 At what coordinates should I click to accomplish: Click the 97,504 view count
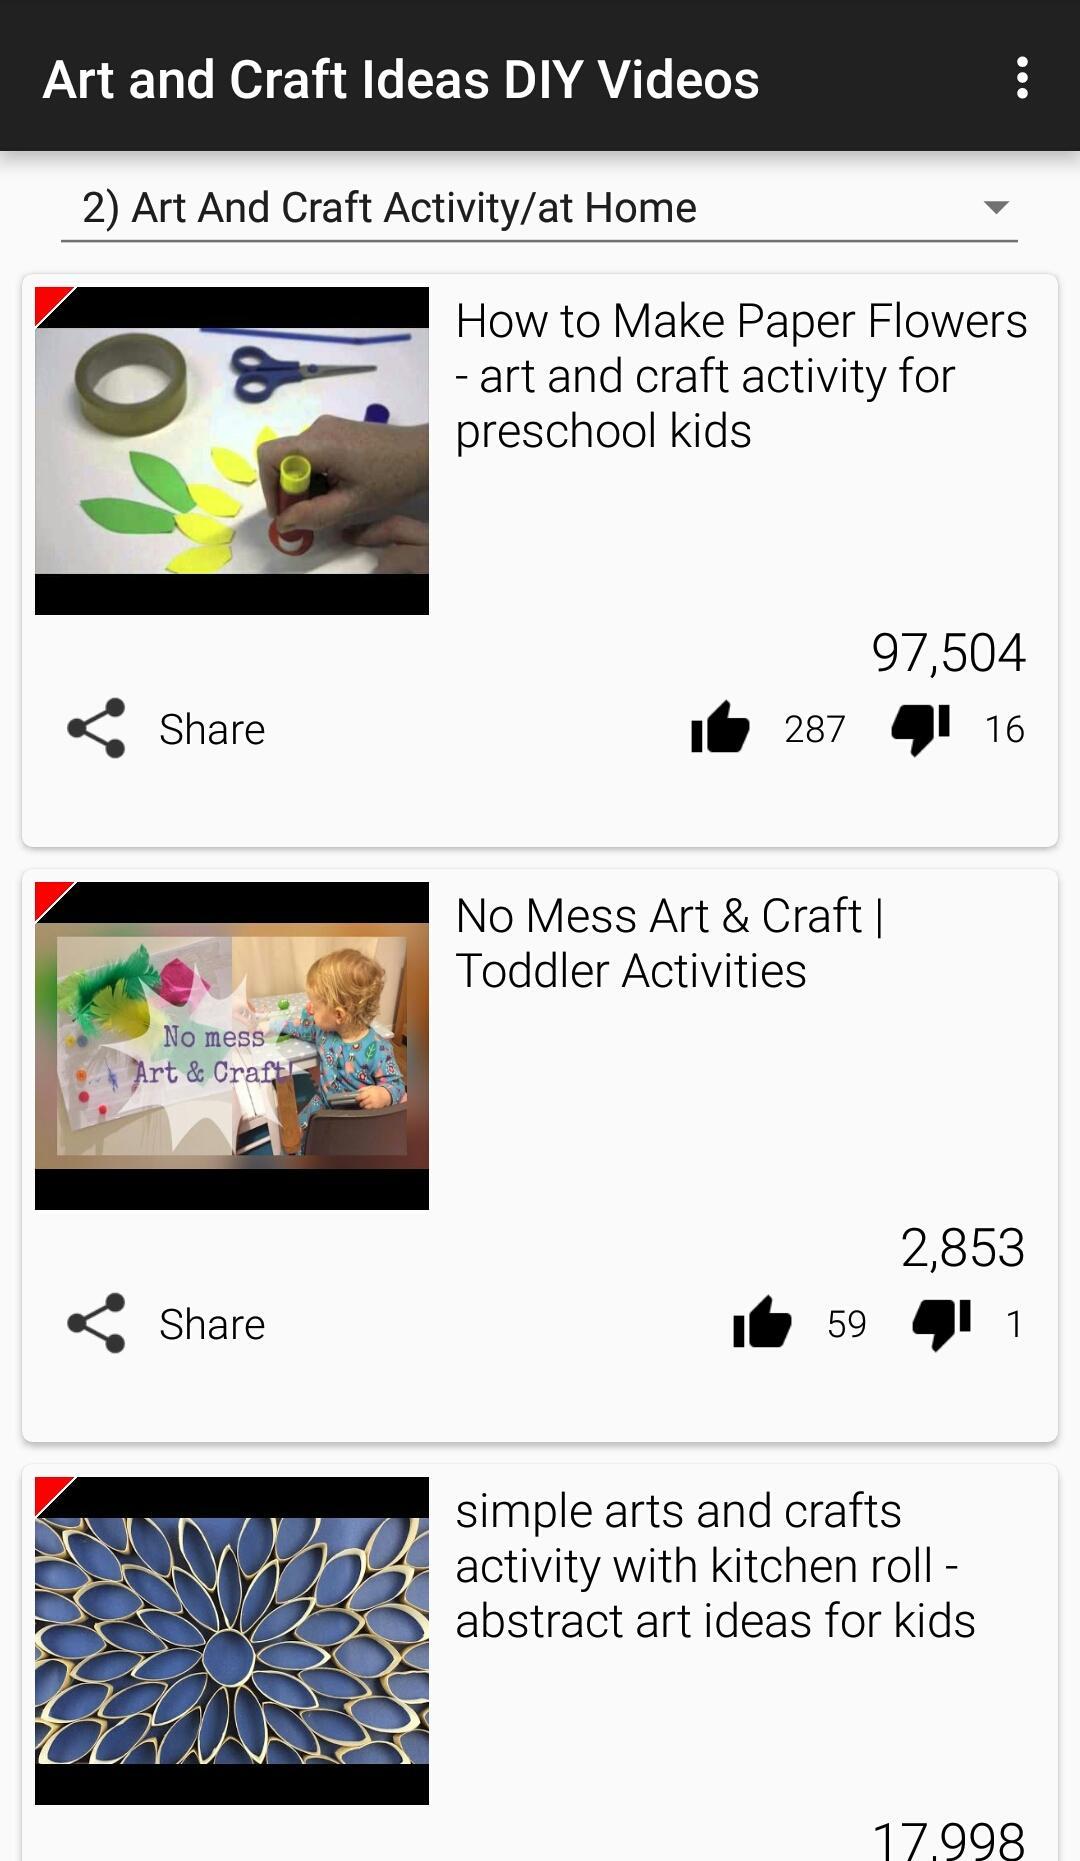[948, 652]
